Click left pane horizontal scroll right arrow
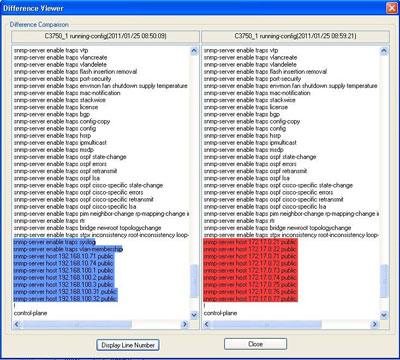This screenshot has width=400, height=360. tap(184, 324)
